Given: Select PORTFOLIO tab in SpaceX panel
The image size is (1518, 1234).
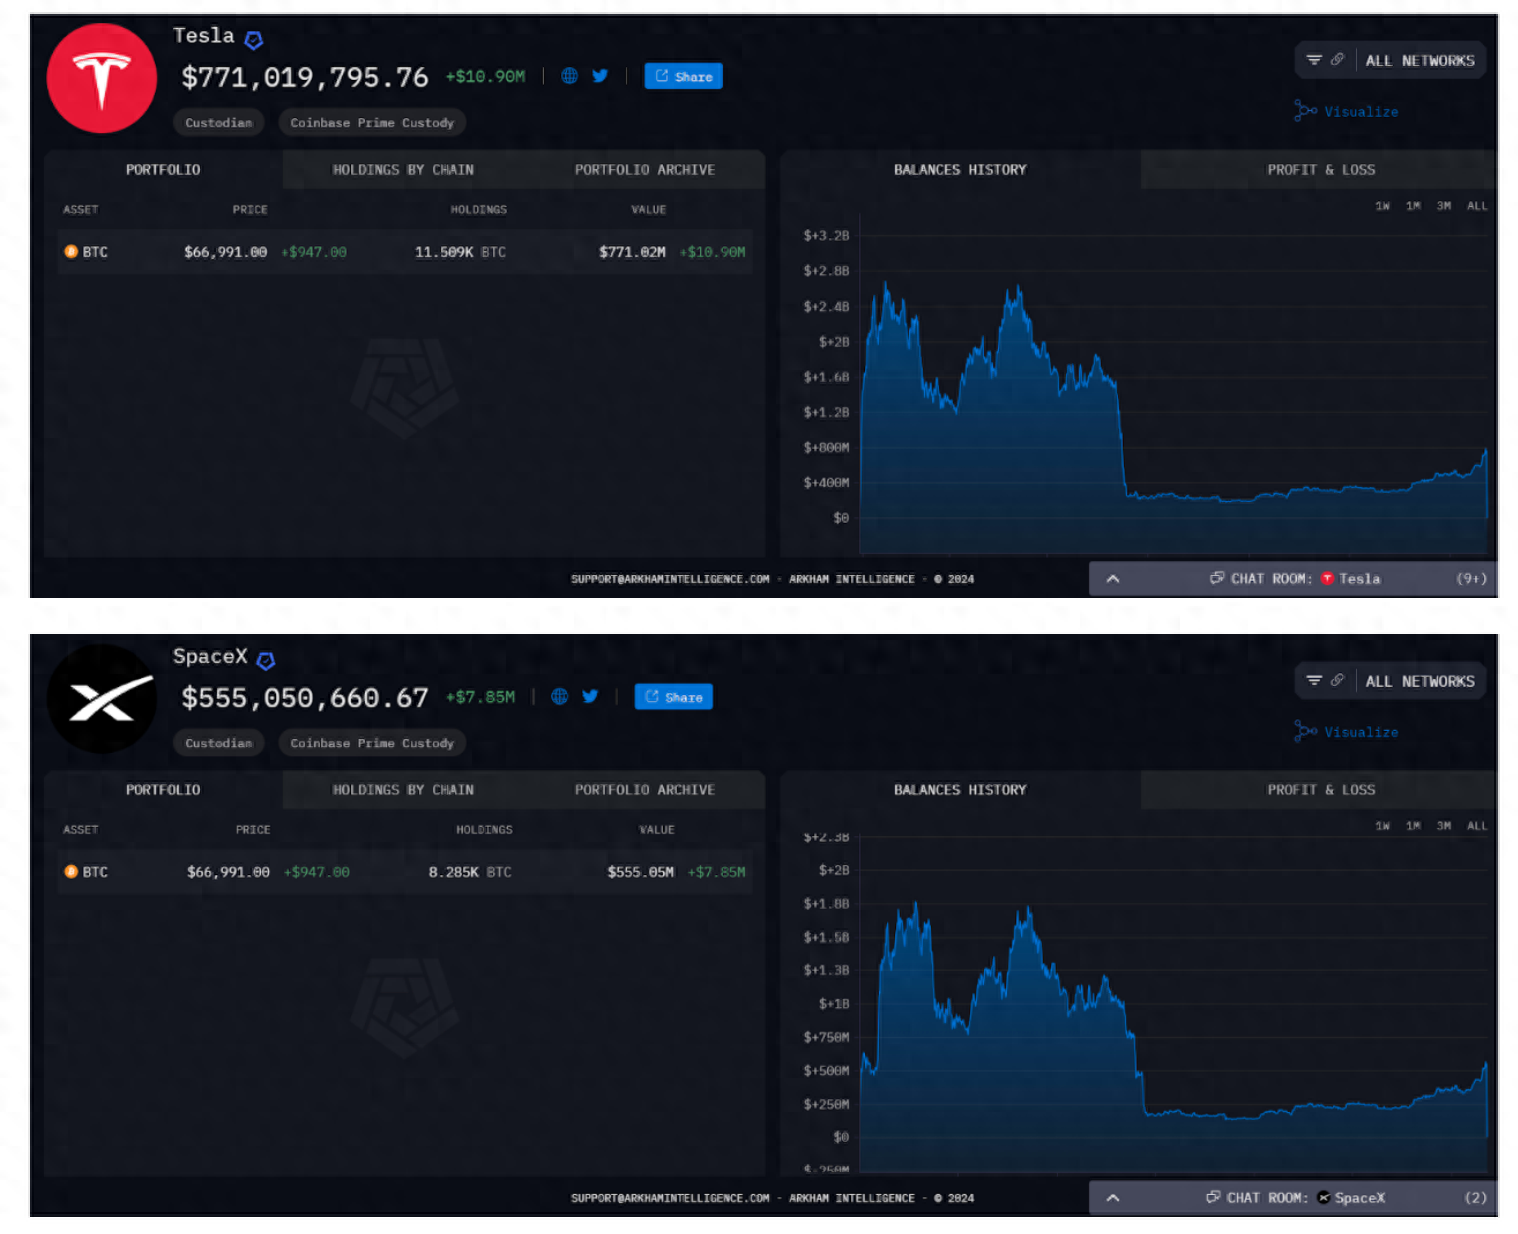Looking at the screenshot, I should click(163, 790).
